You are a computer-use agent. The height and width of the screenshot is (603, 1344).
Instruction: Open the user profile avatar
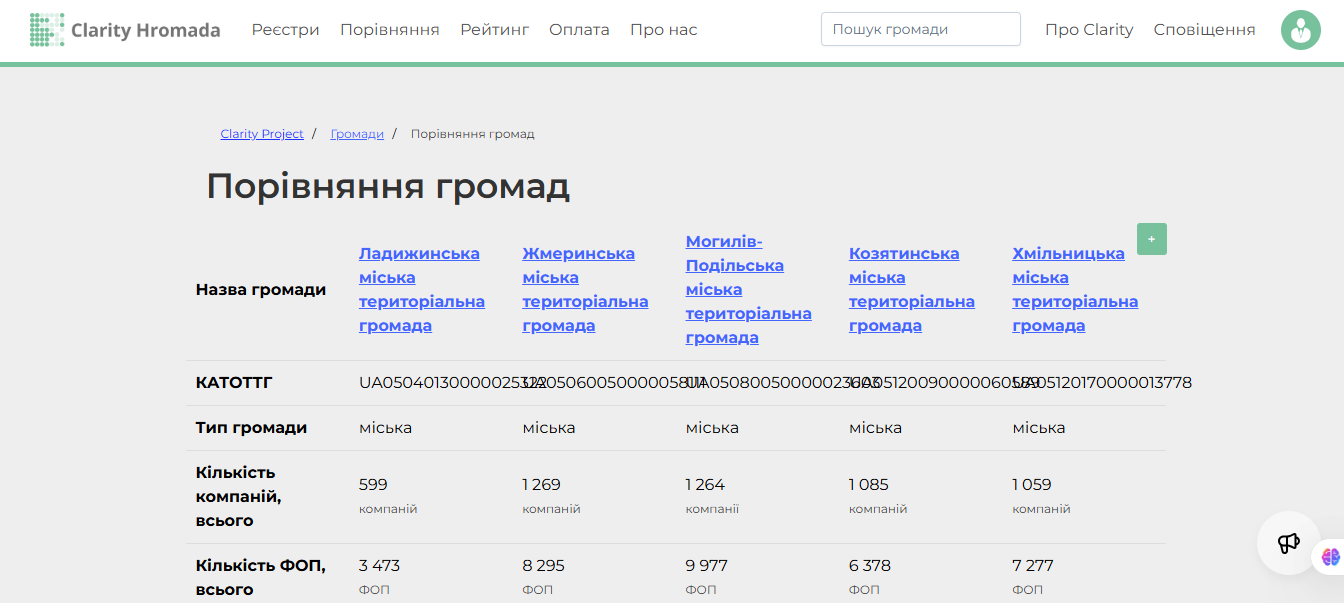[1300, 30]
